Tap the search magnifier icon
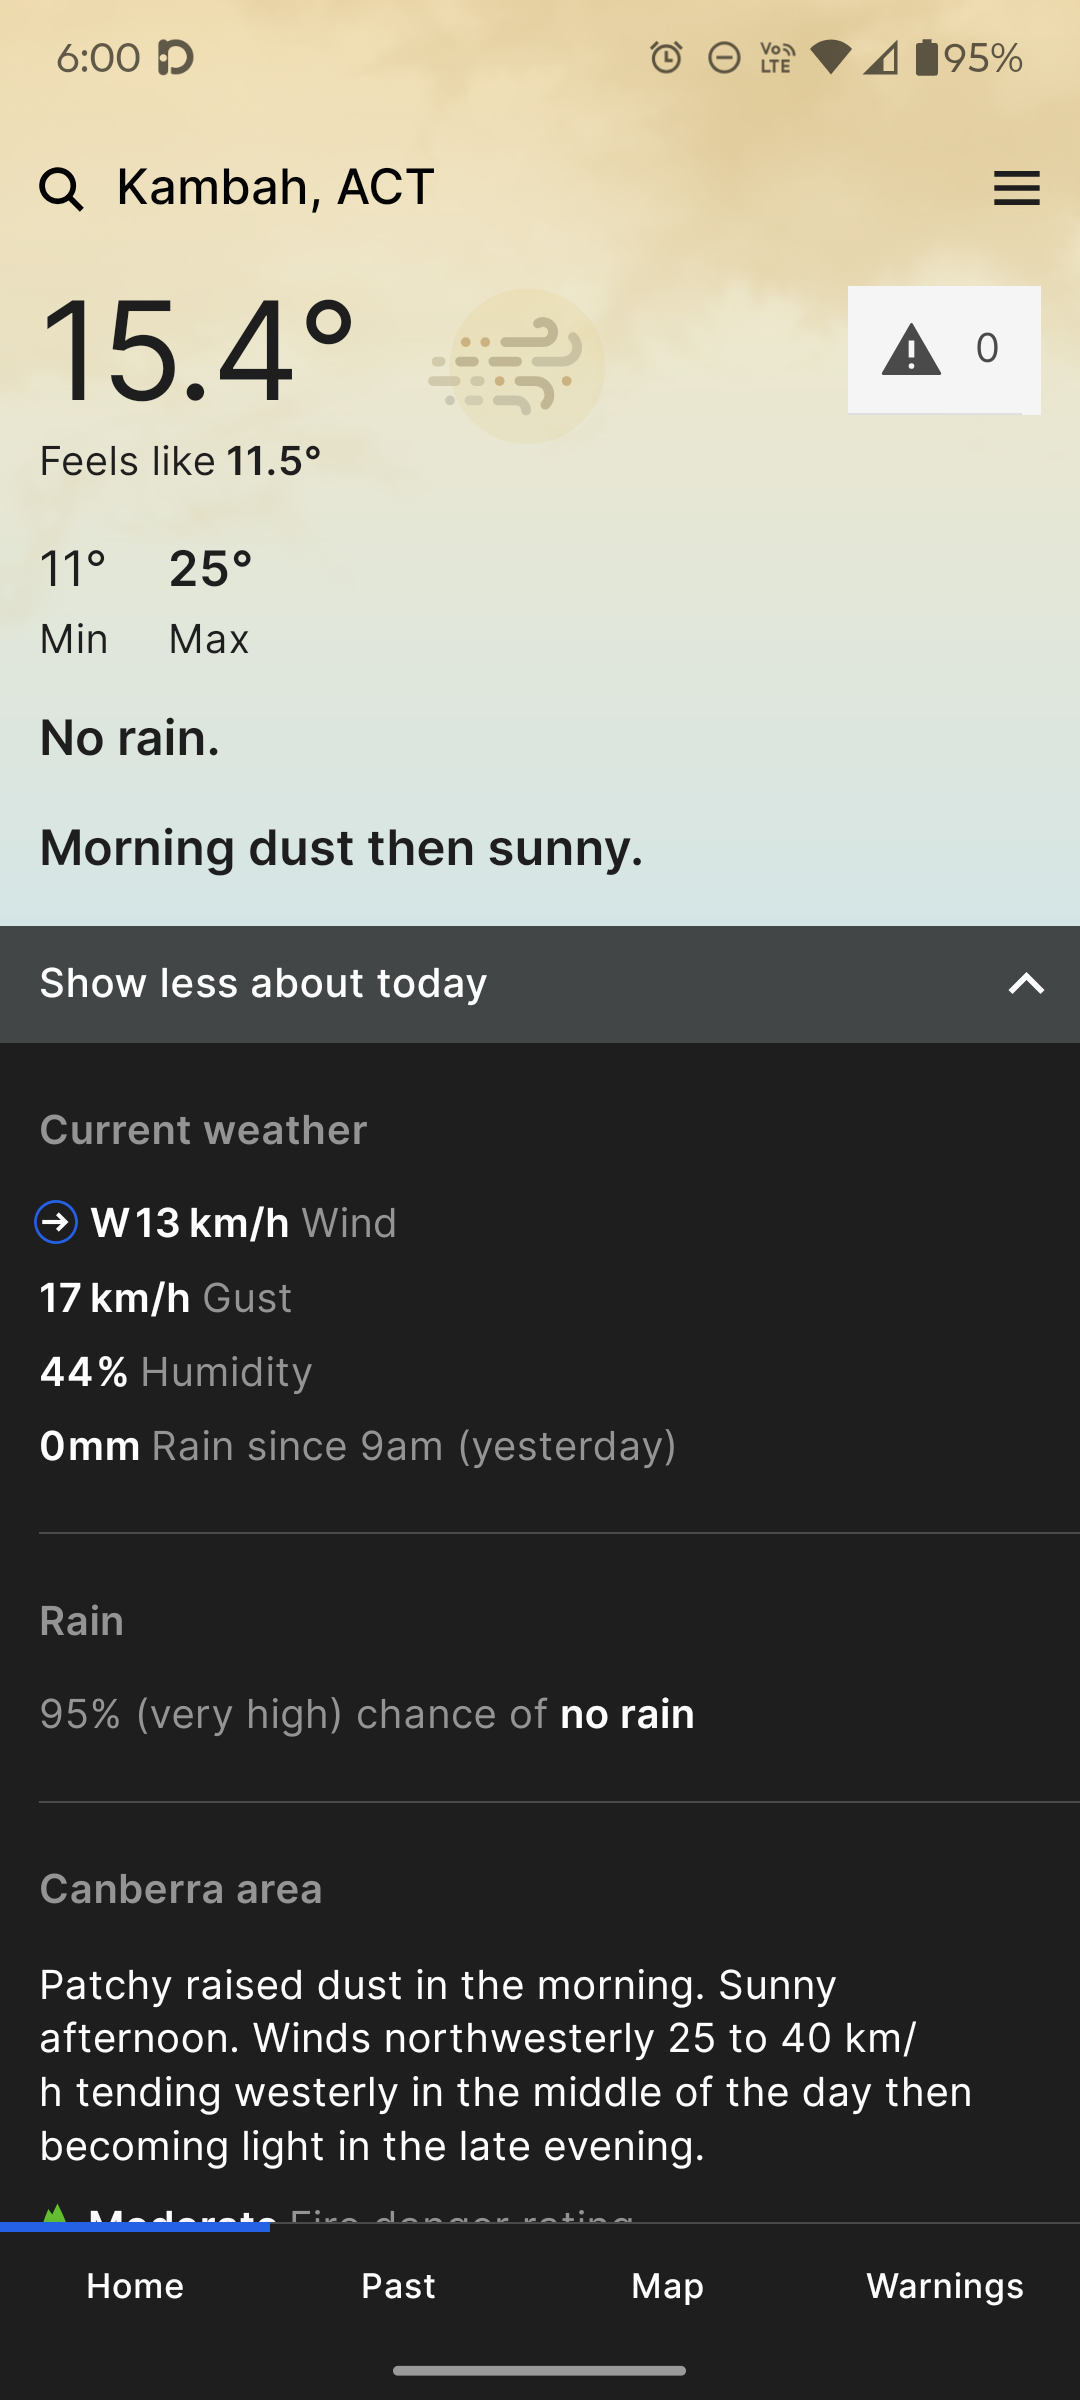The image size is (1080, 2400). tap(61, 188)
